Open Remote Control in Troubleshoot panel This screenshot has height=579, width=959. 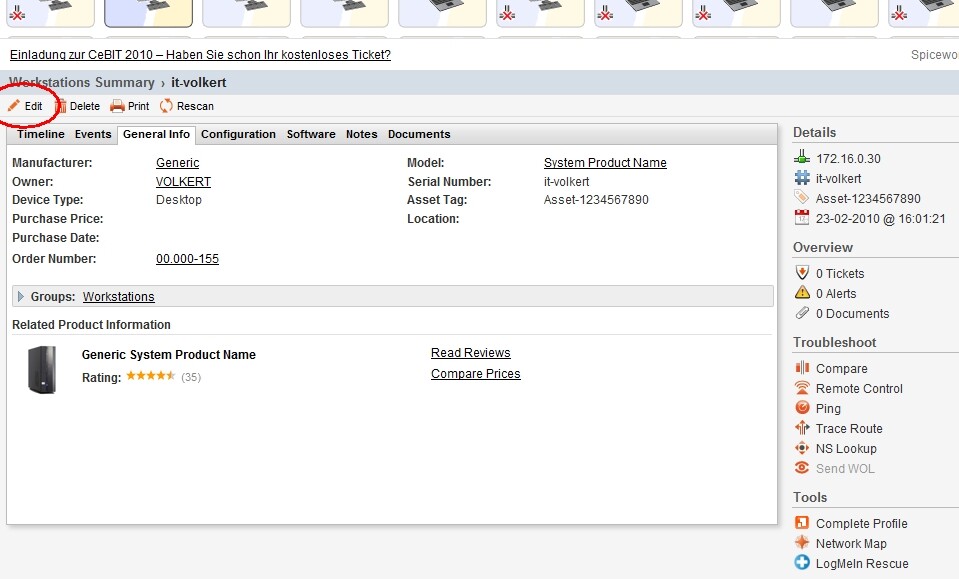[x=861, y=388]
